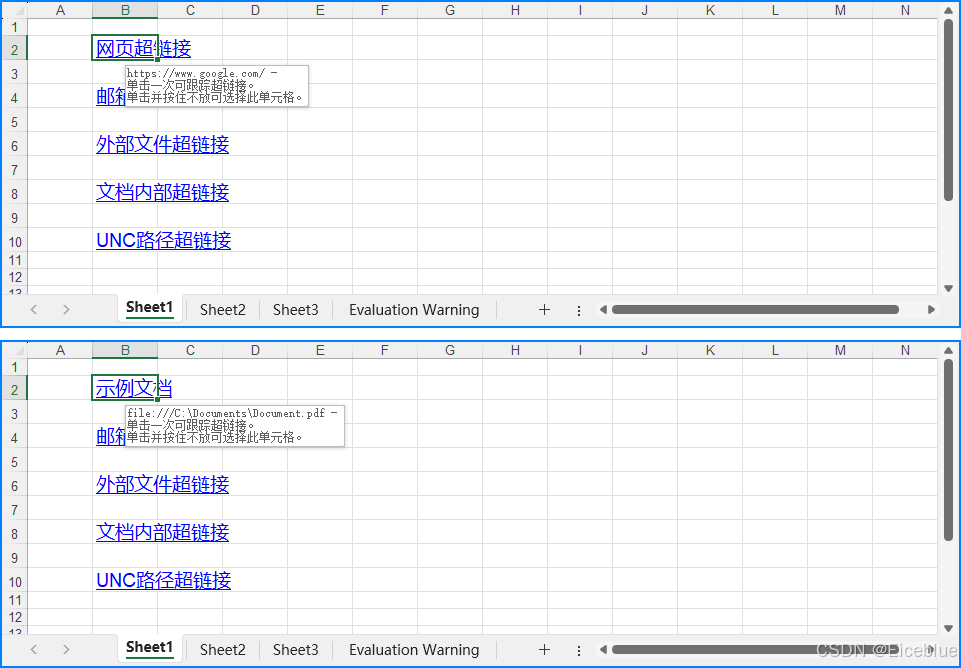
Task: Click the vertical scrollbar thumb in lower workbook
Action: click(x=948, y=450)
